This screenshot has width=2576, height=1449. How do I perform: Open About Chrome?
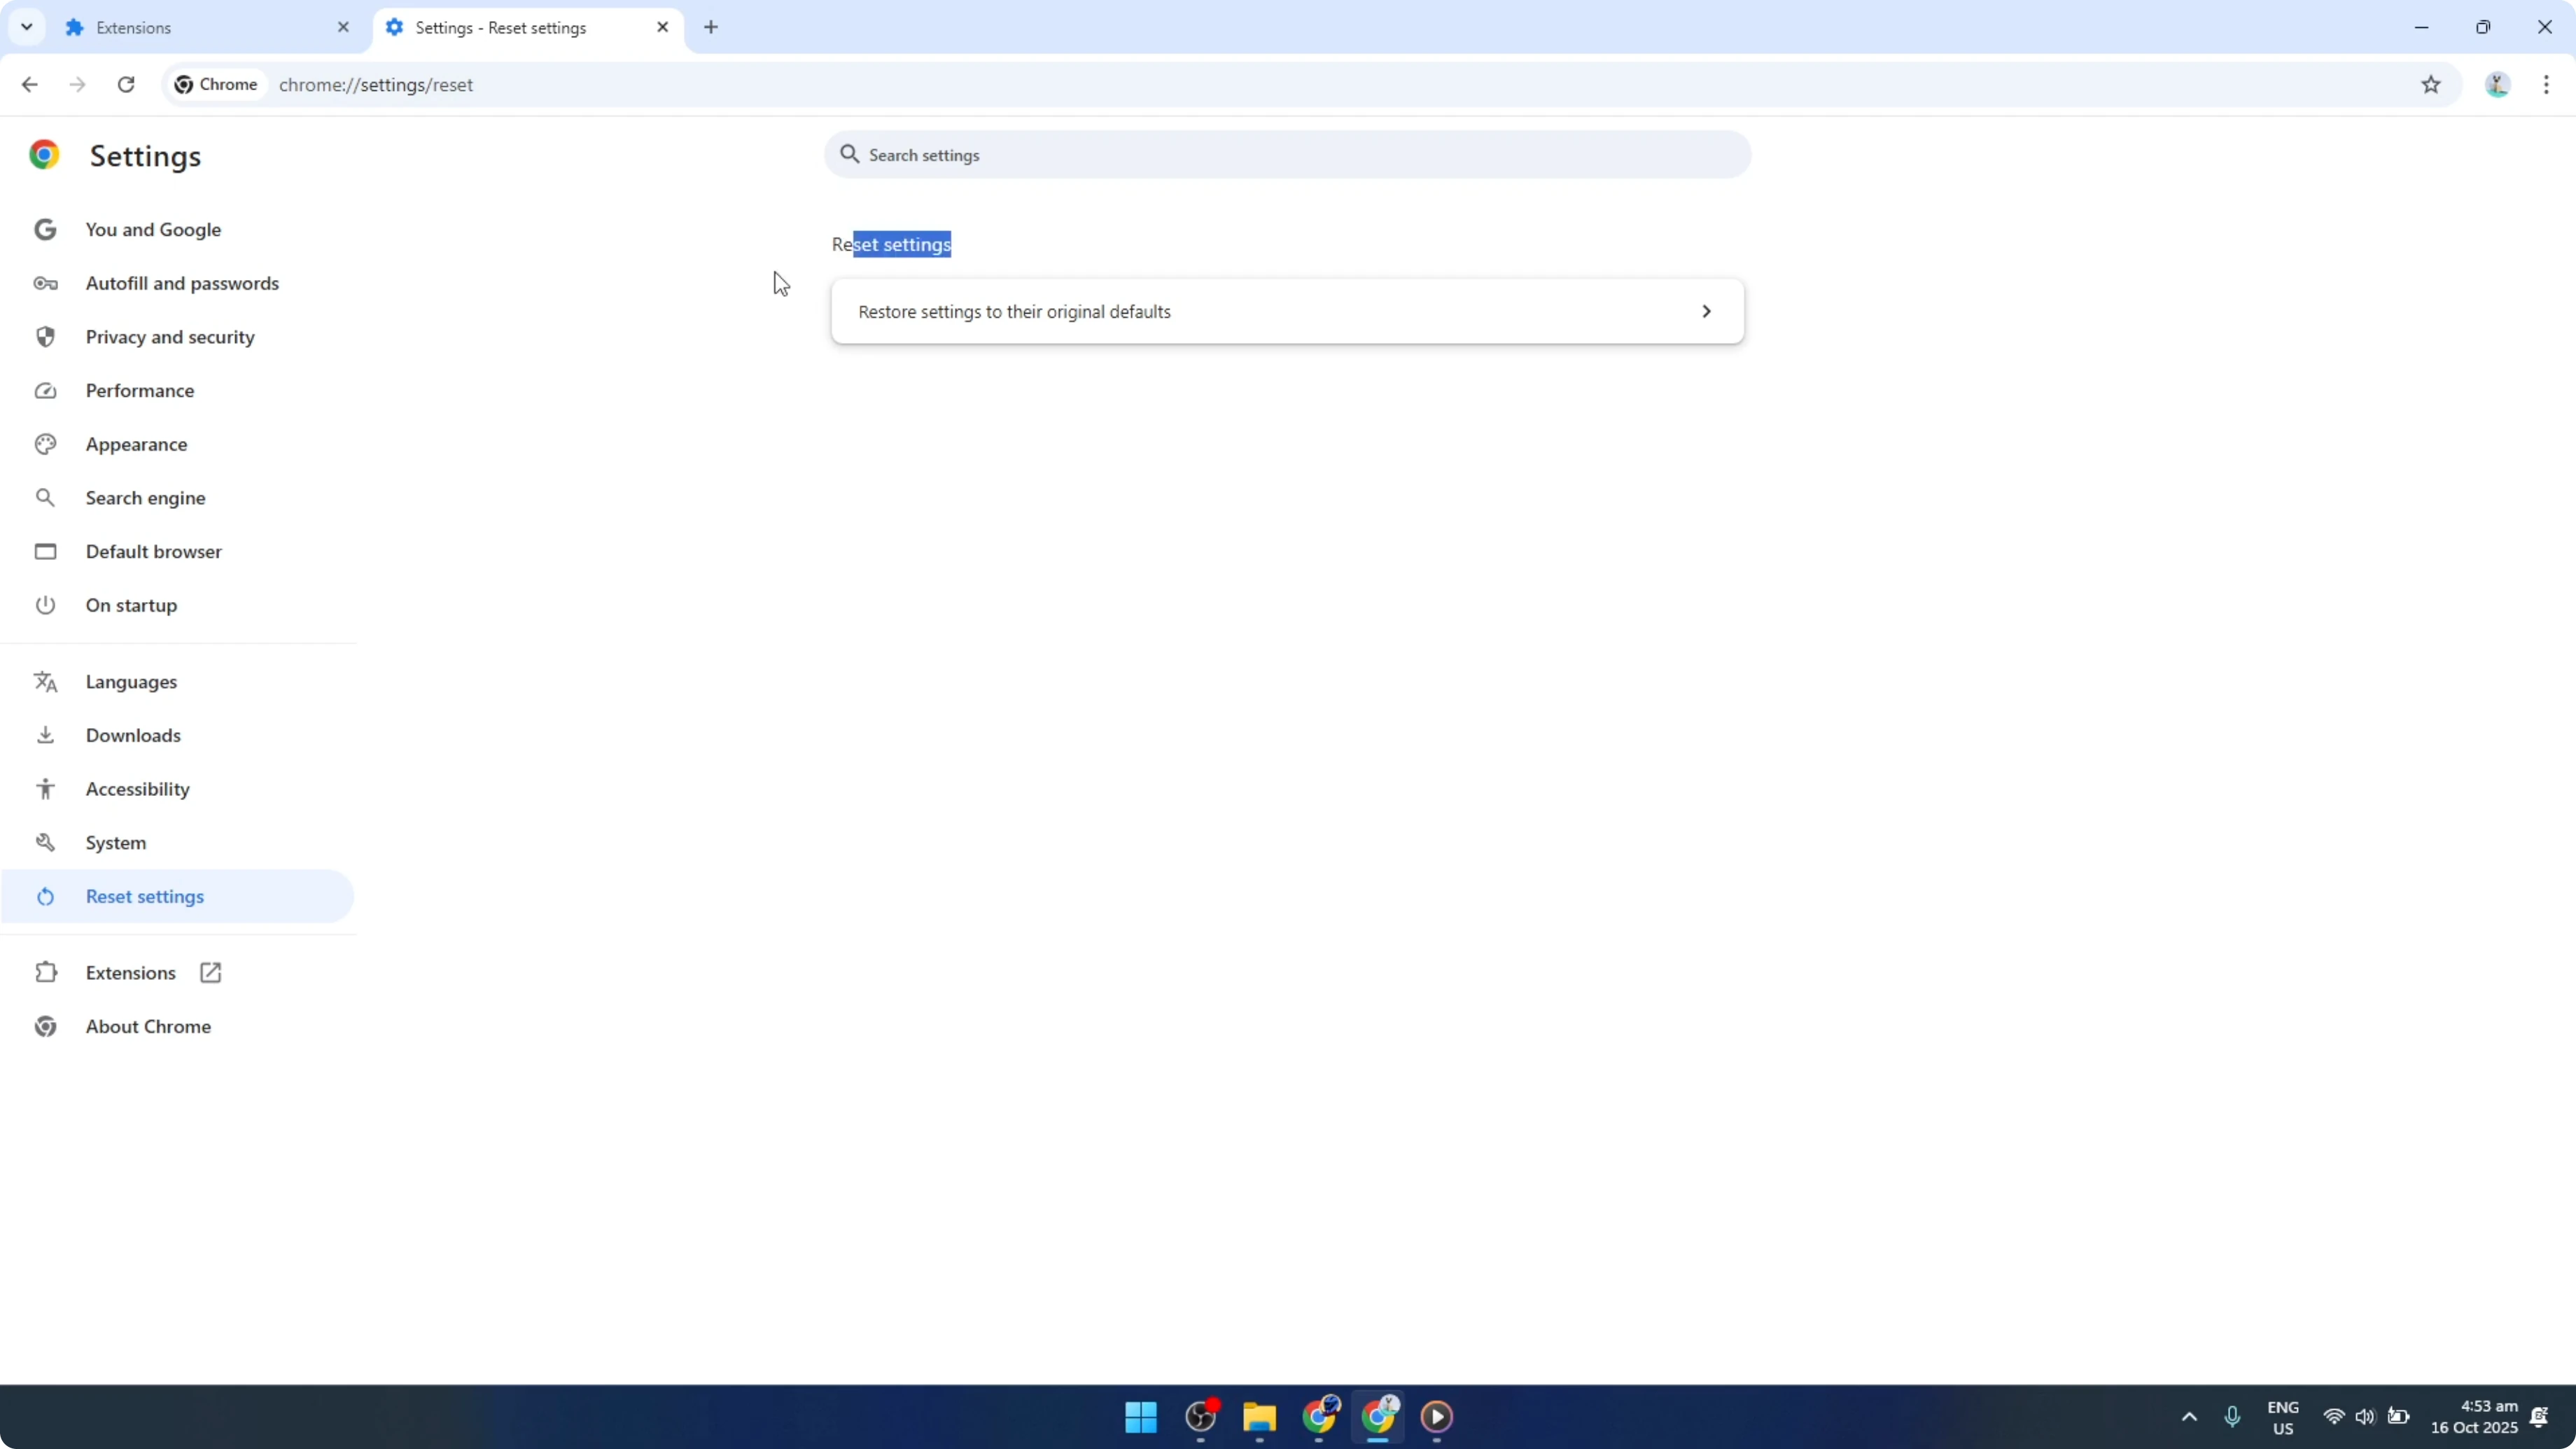147,1026
